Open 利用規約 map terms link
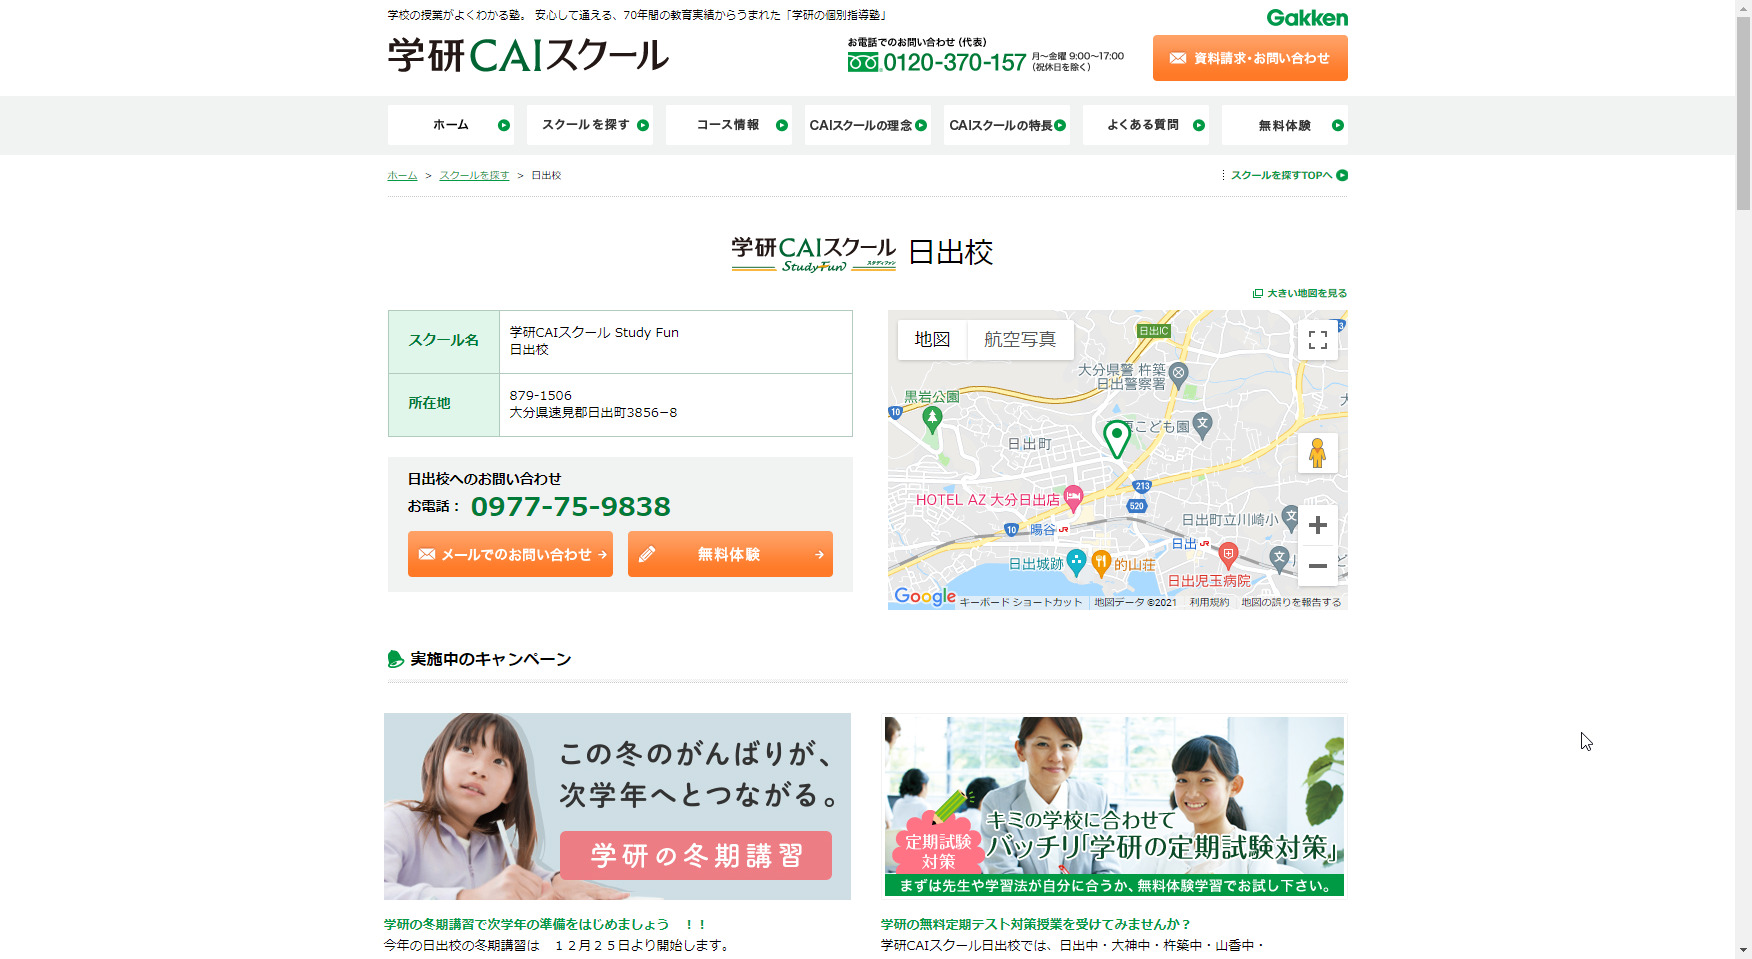 tap(1209, 602)
